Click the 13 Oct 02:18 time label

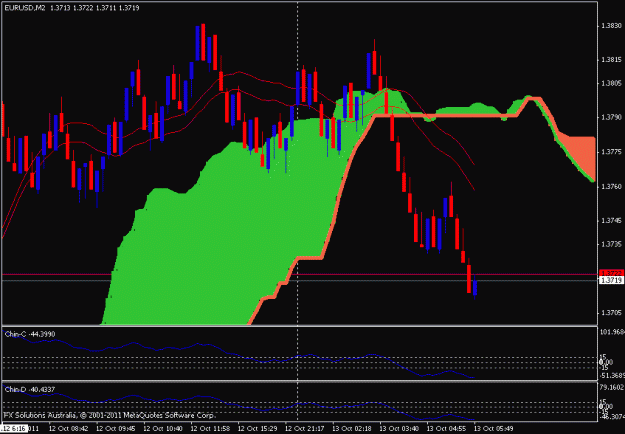point(352,429)
